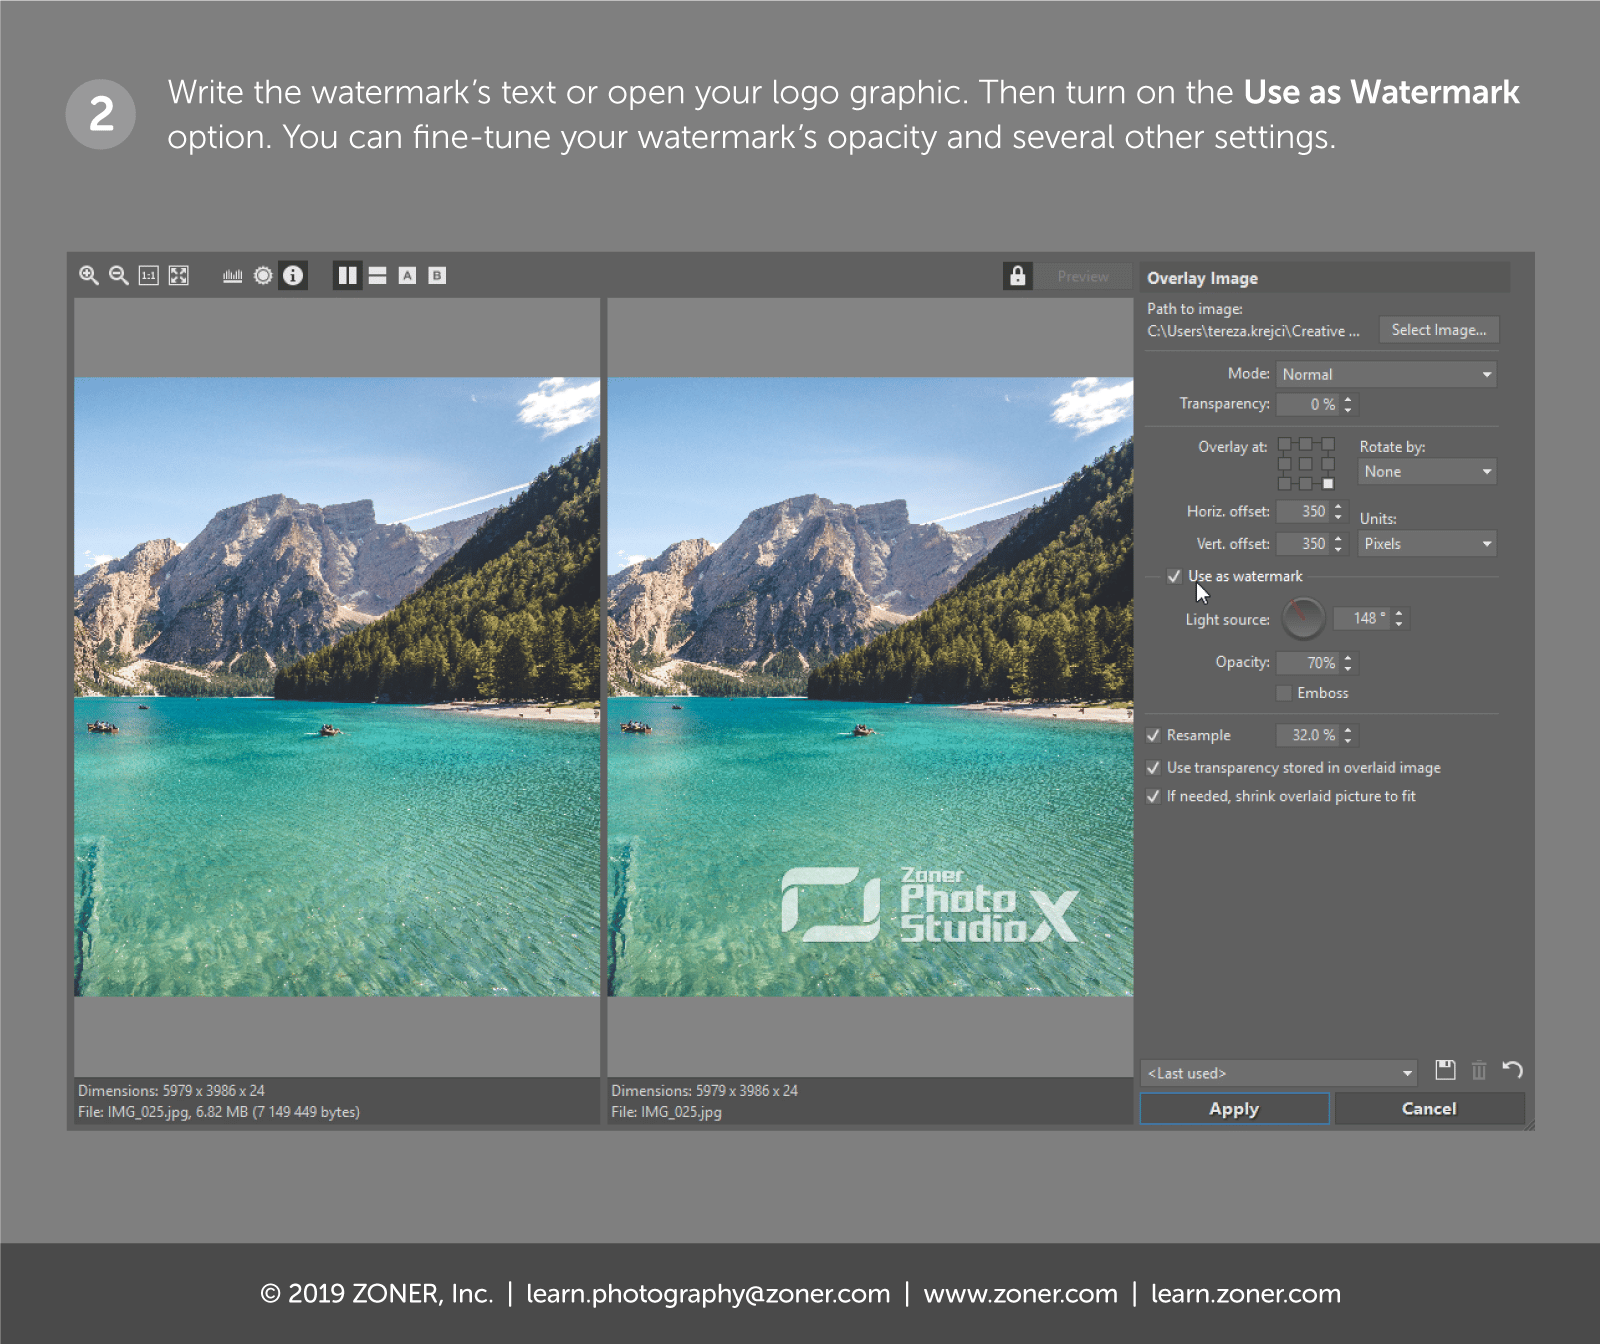Open the Mode dropdown set to Normal
The image size is (1600, 1344).
coord(1386,374)
